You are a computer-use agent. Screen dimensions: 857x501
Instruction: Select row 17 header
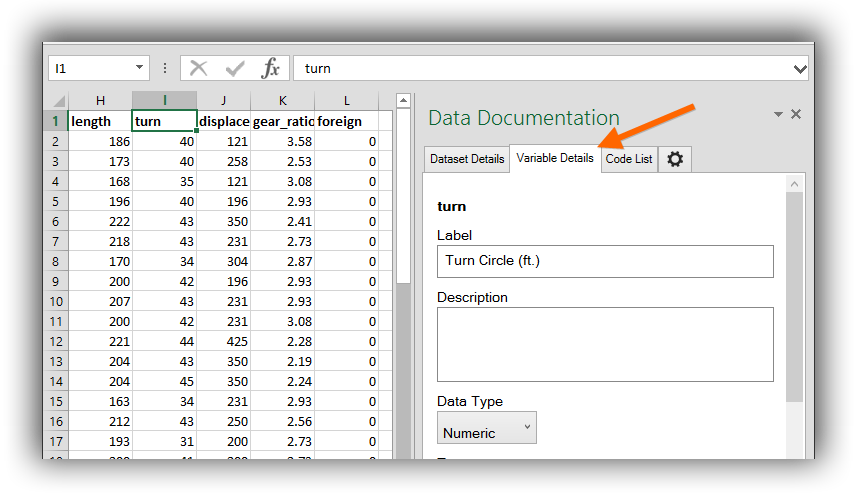tap(56, 441)
